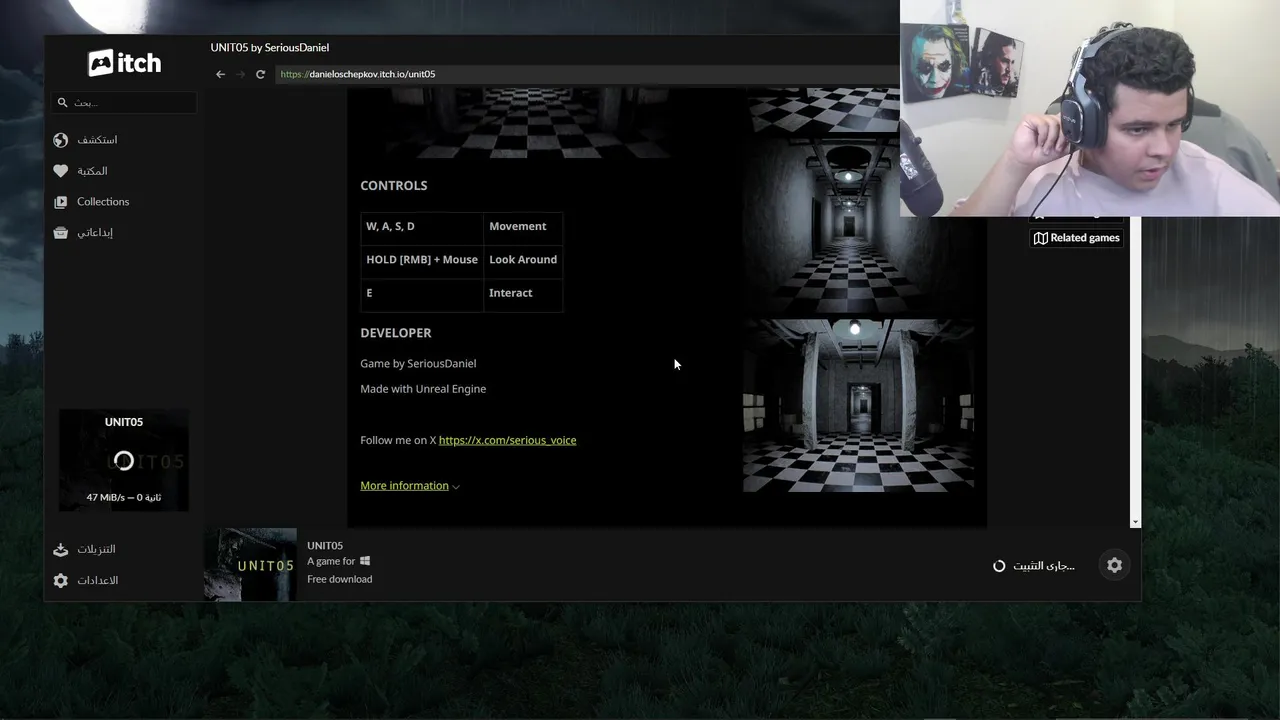
Task: Click the heart library icon
Action: click(x=61, y=171)
